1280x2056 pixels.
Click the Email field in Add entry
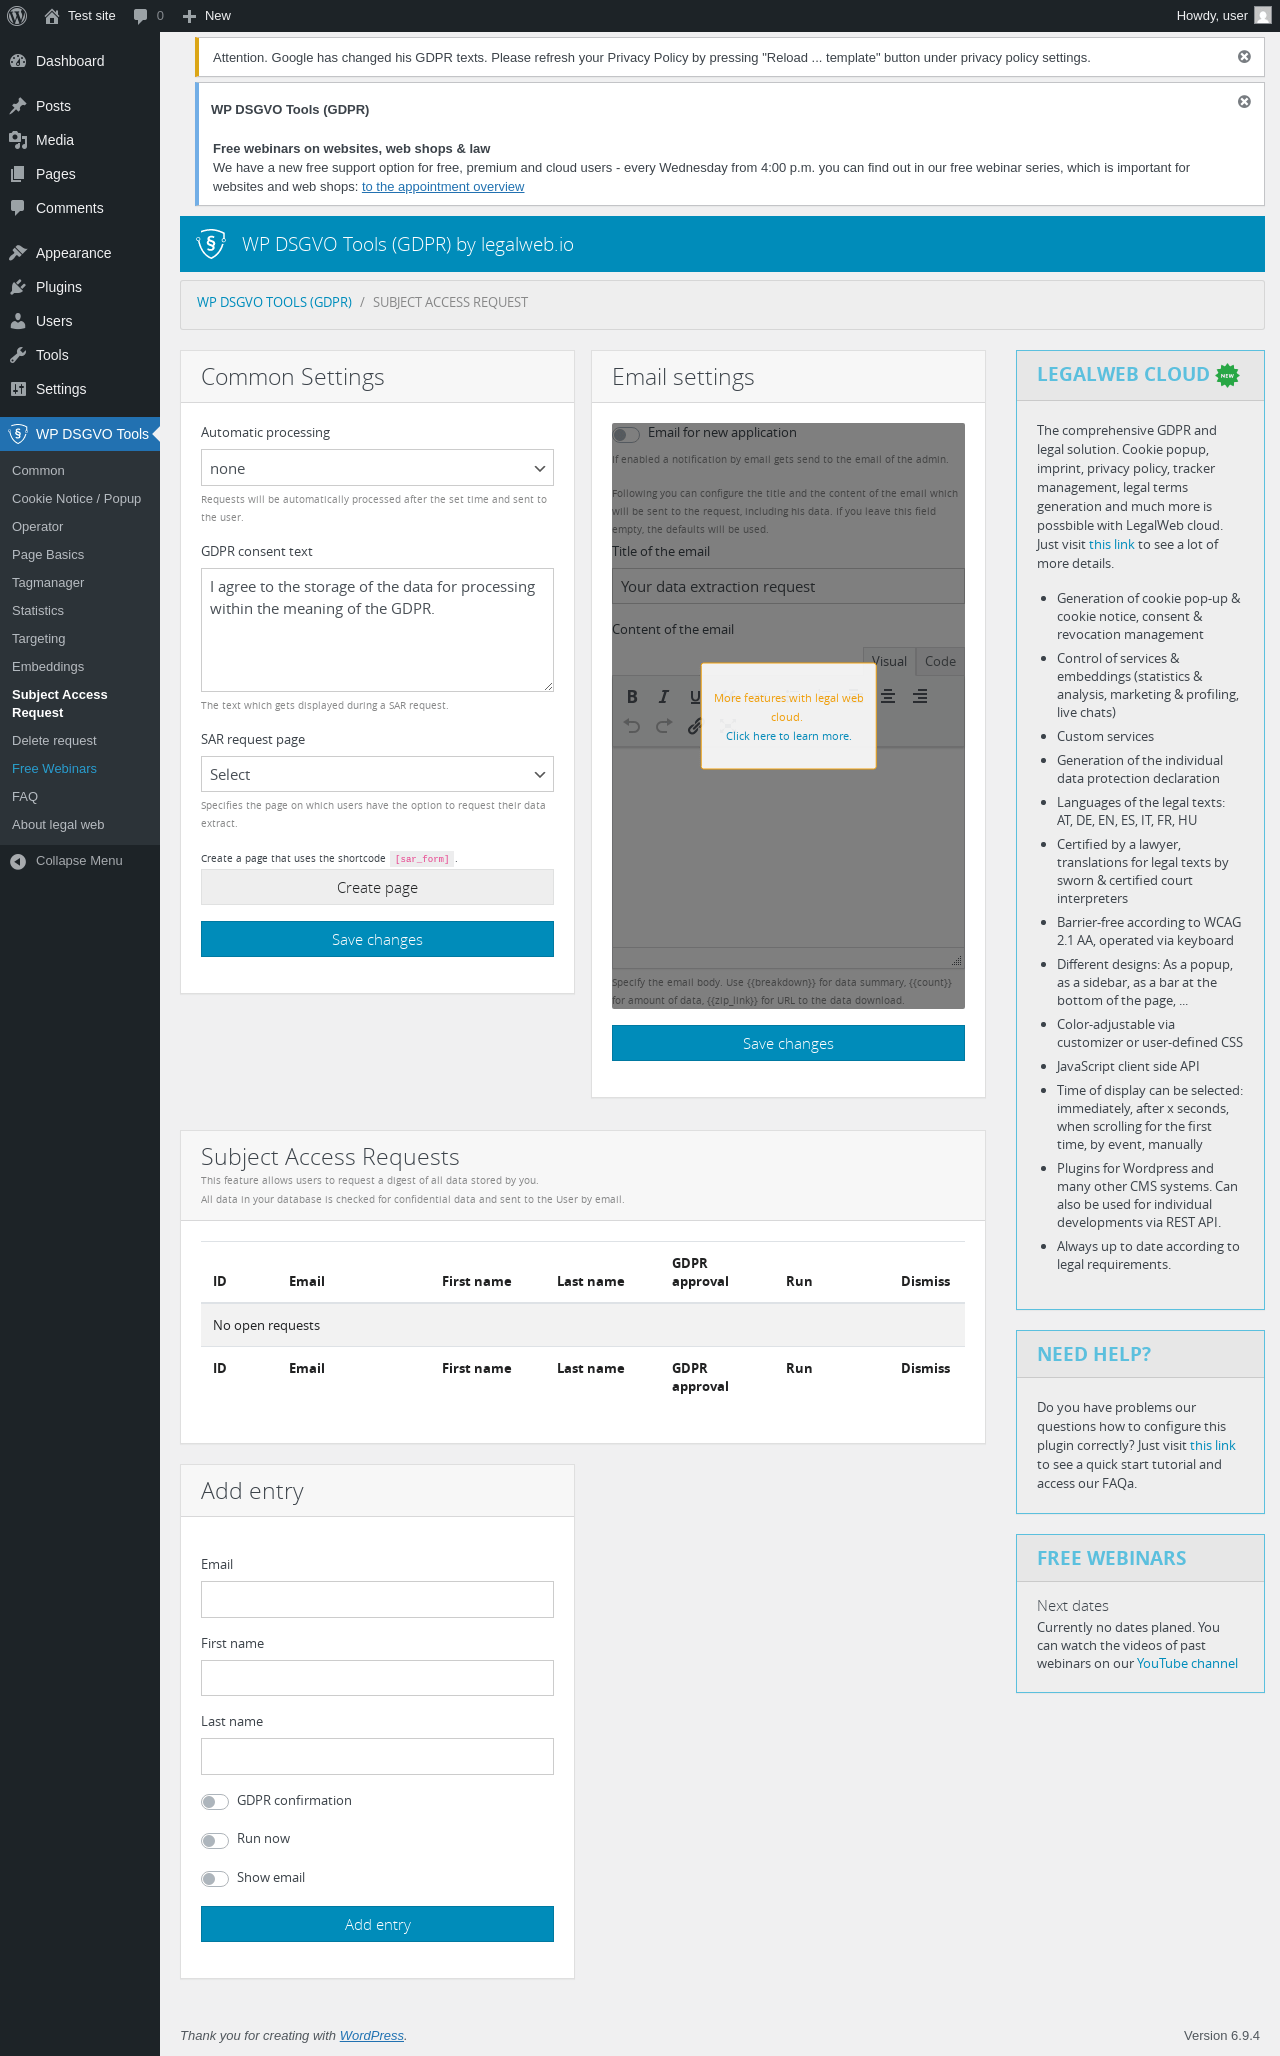tap(377, 1599)
